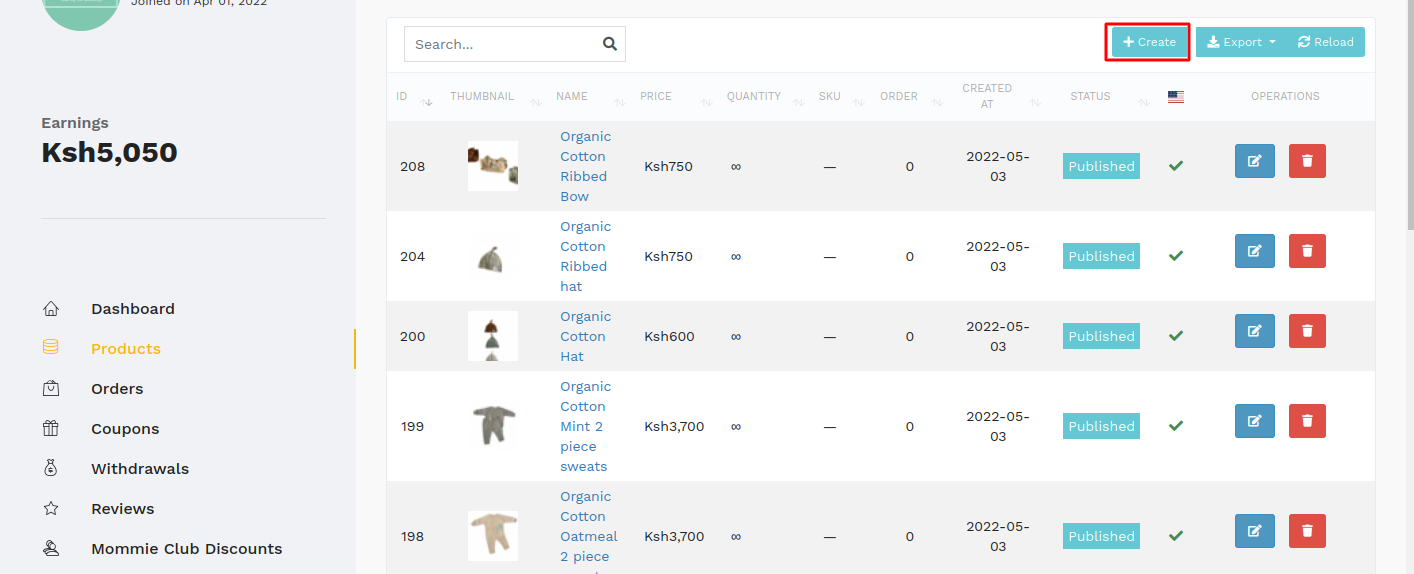Click the Create product button

pyautogui.click(x=1150, y=42)
